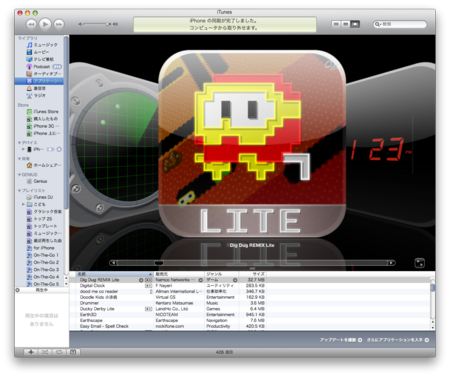Open the Ringtones bell item
Screen dimensions: 450x377
tap(36, 88)
